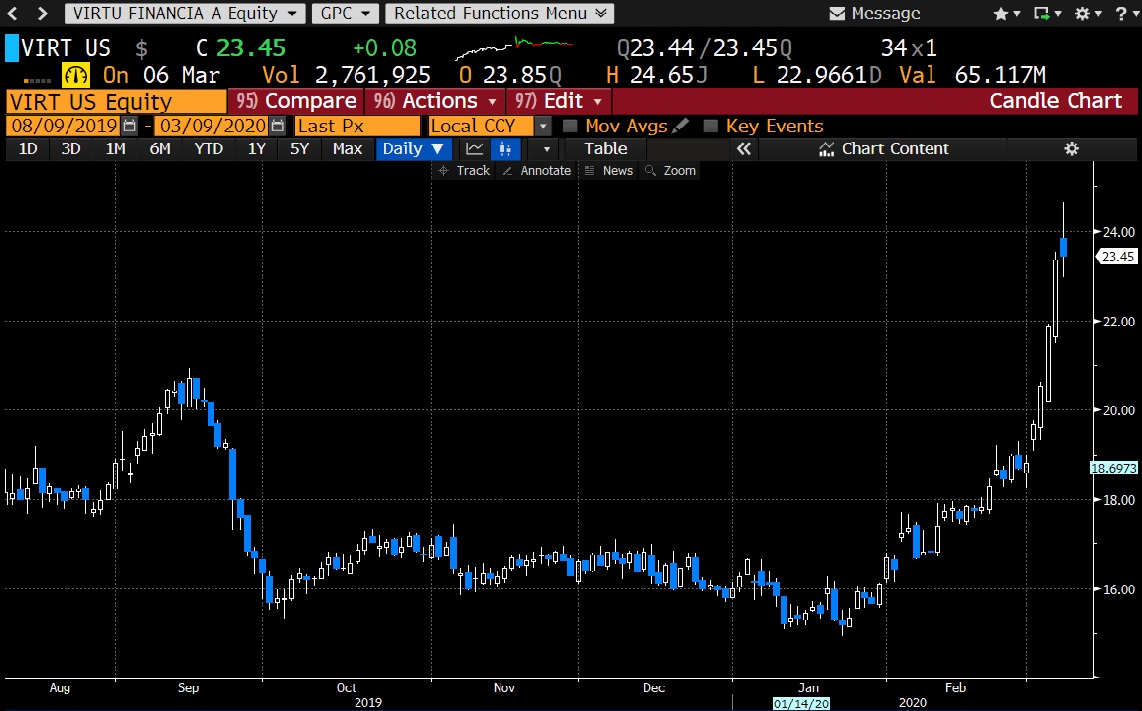Click the yellow gauge icon beside On 06 Mar
The width and height of the screenshot is (1142, 711).
coord(76,75)
